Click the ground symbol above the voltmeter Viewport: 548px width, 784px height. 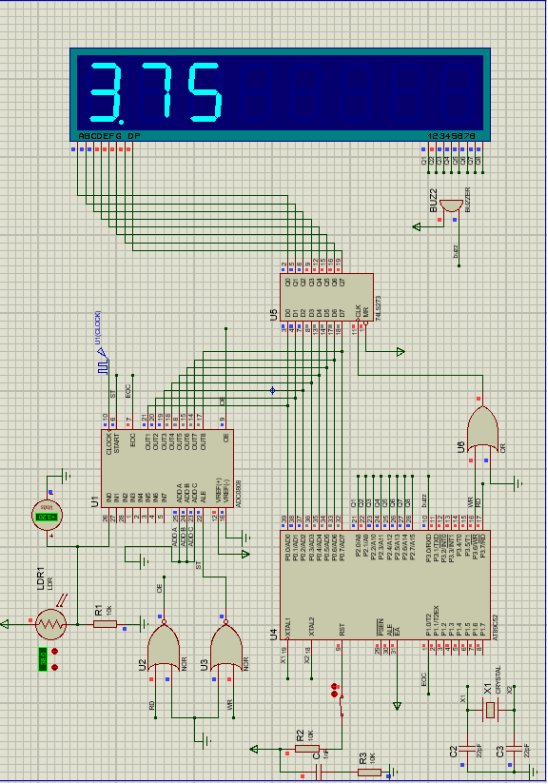[x=66, y=476]
